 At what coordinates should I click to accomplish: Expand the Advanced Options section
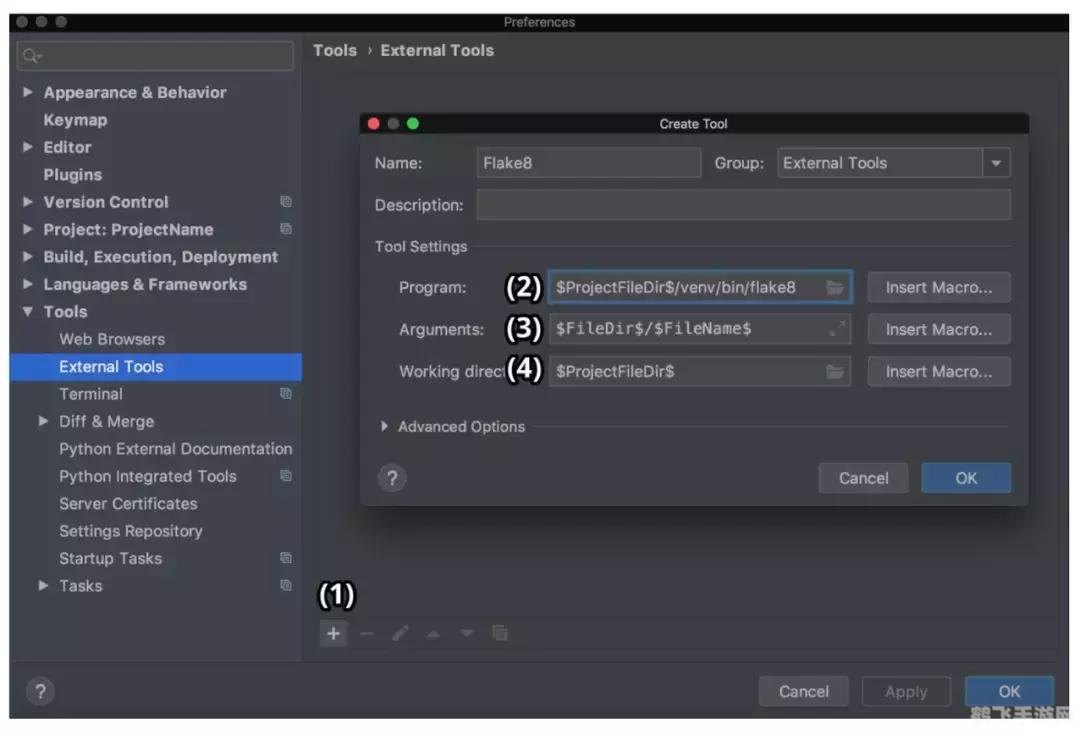[x=385, y=427]
